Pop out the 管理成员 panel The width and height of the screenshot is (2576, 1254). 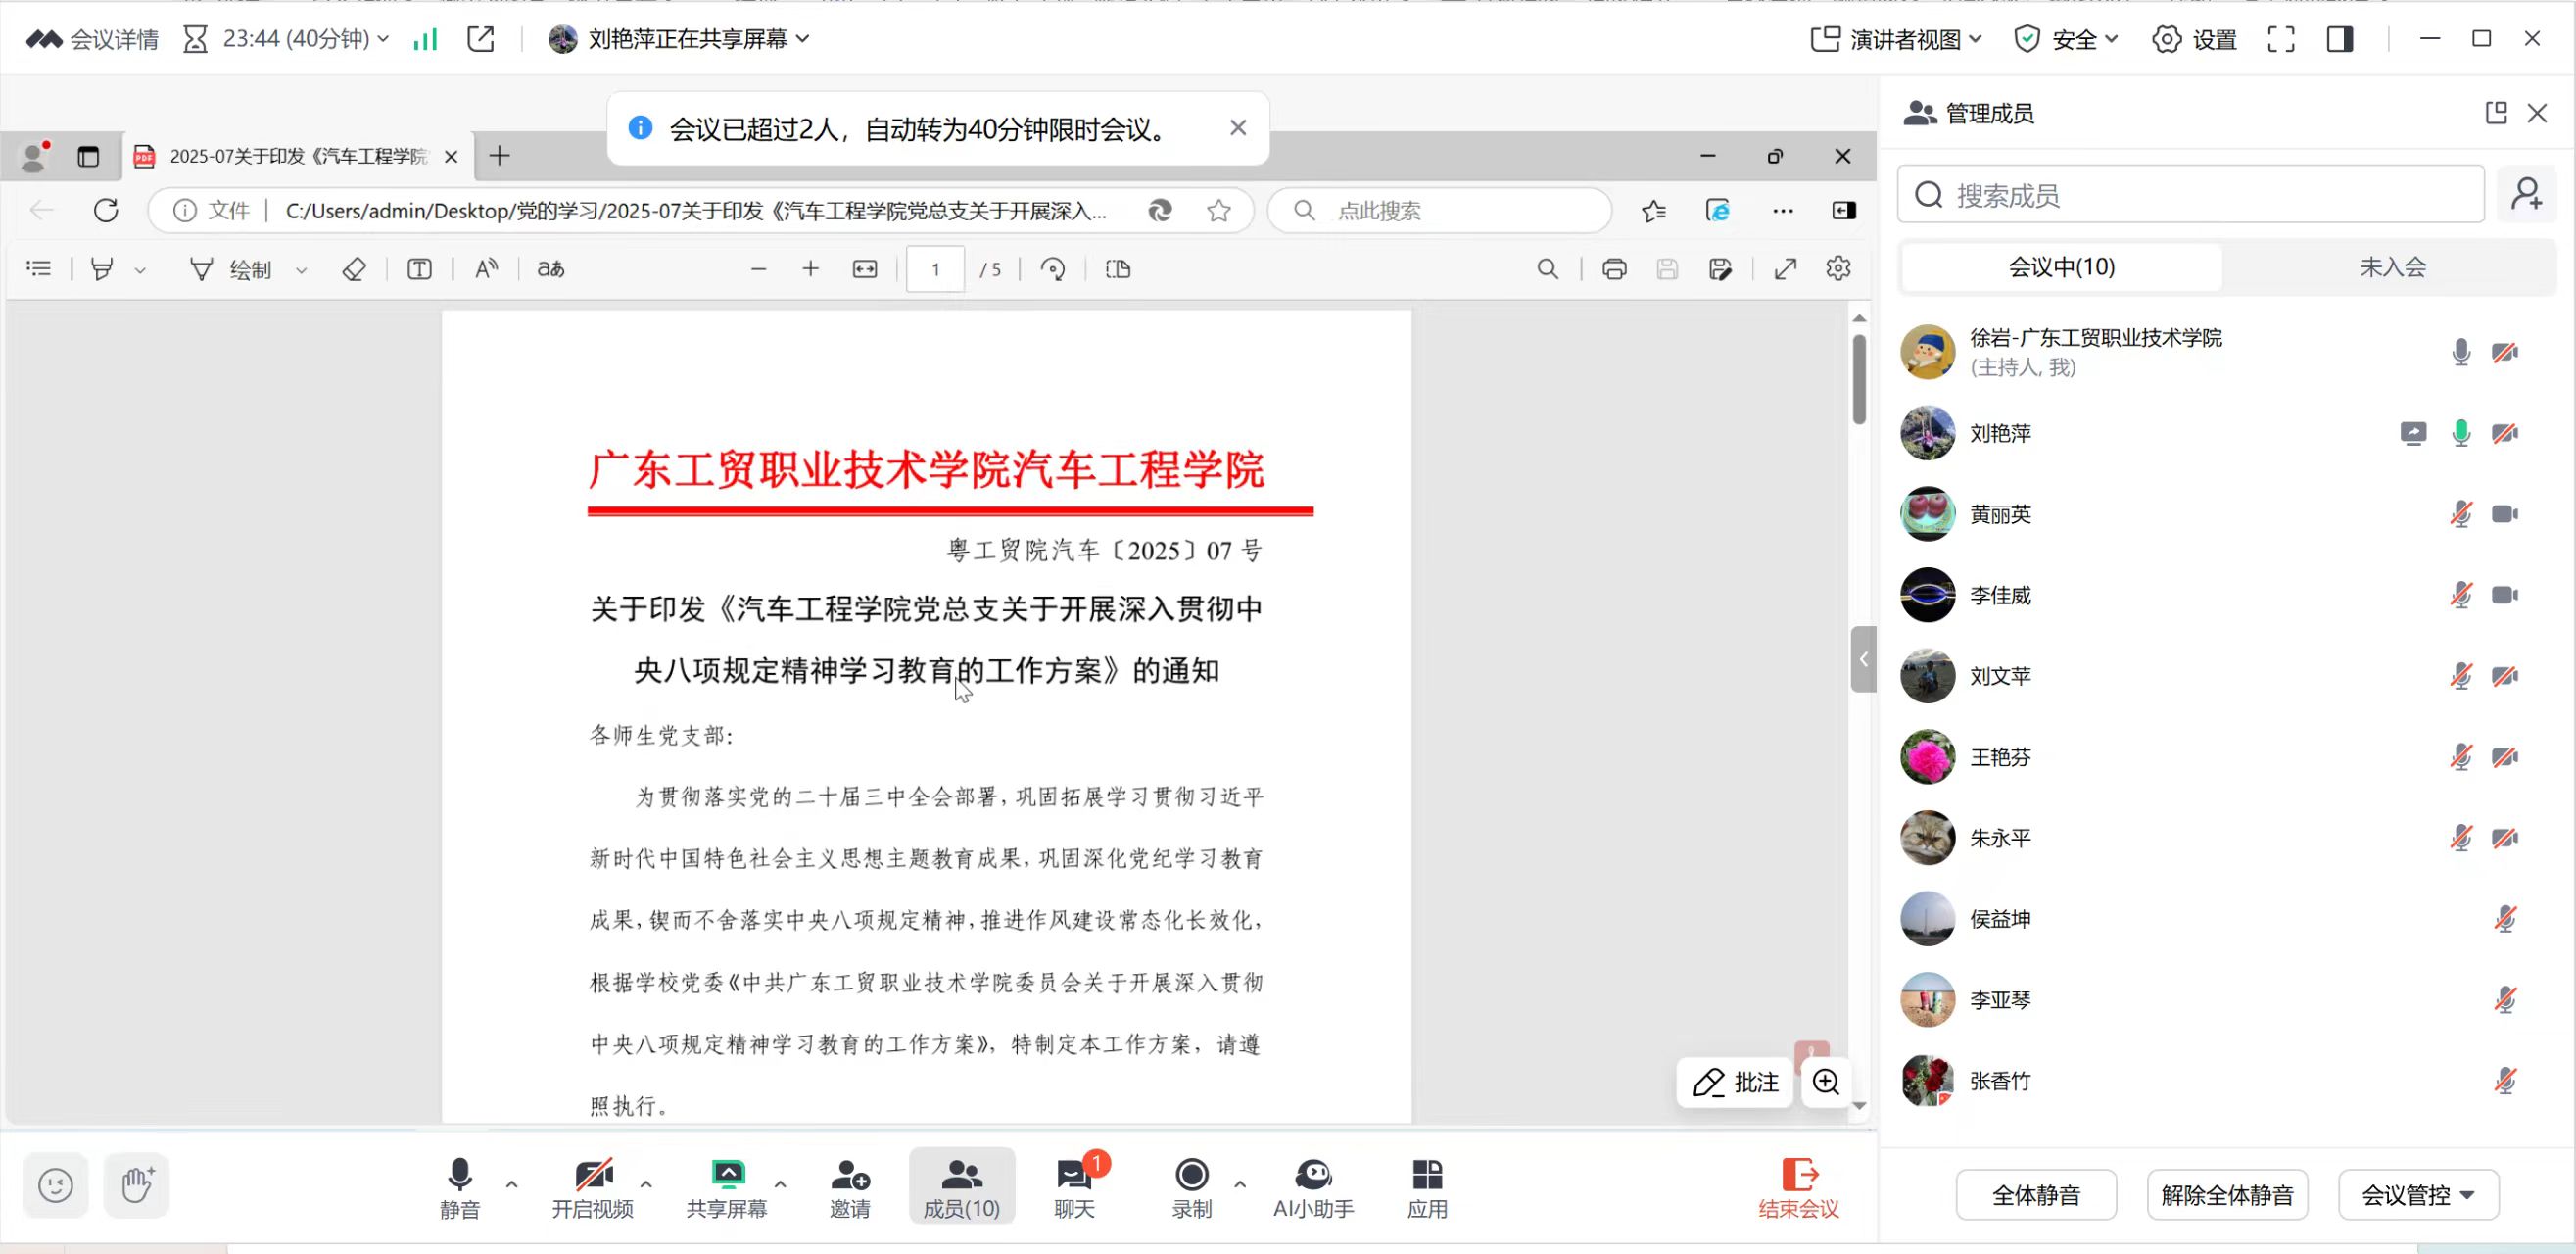pos(2496,113)
